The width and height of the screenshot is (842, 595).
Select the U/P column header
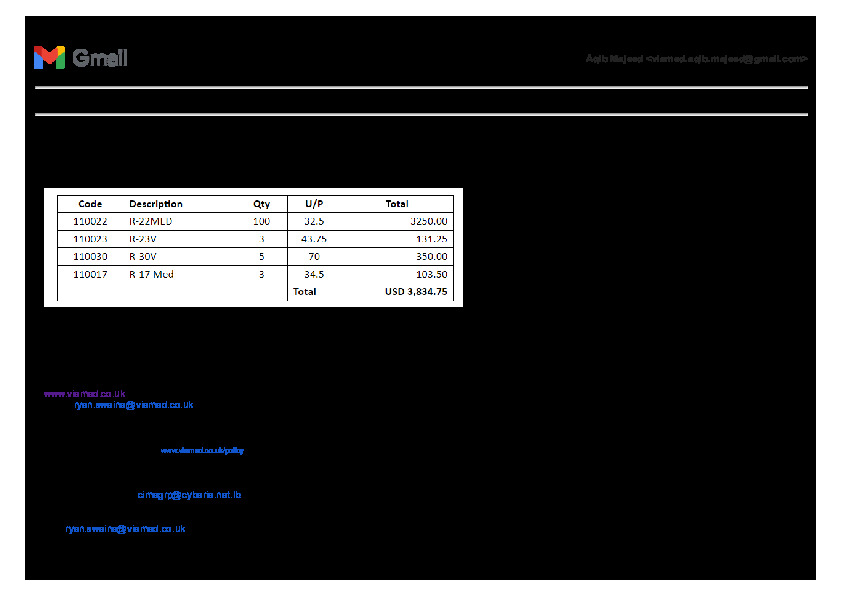tap(314, 204)
